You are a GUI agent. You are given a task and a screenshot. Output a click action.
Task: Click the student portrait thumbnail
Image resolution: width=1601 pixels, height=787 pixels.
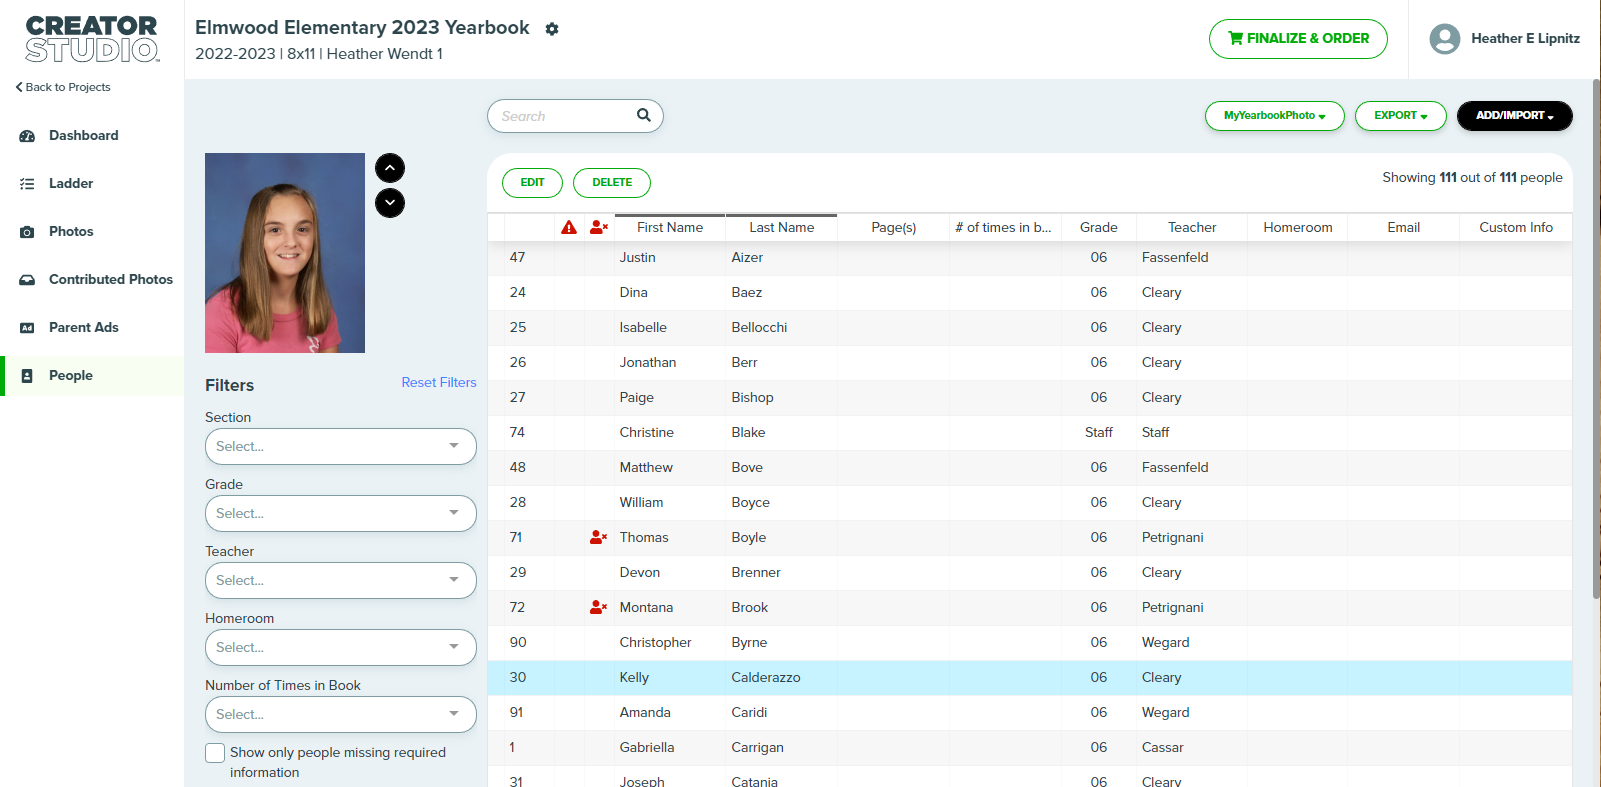(285, 253)
